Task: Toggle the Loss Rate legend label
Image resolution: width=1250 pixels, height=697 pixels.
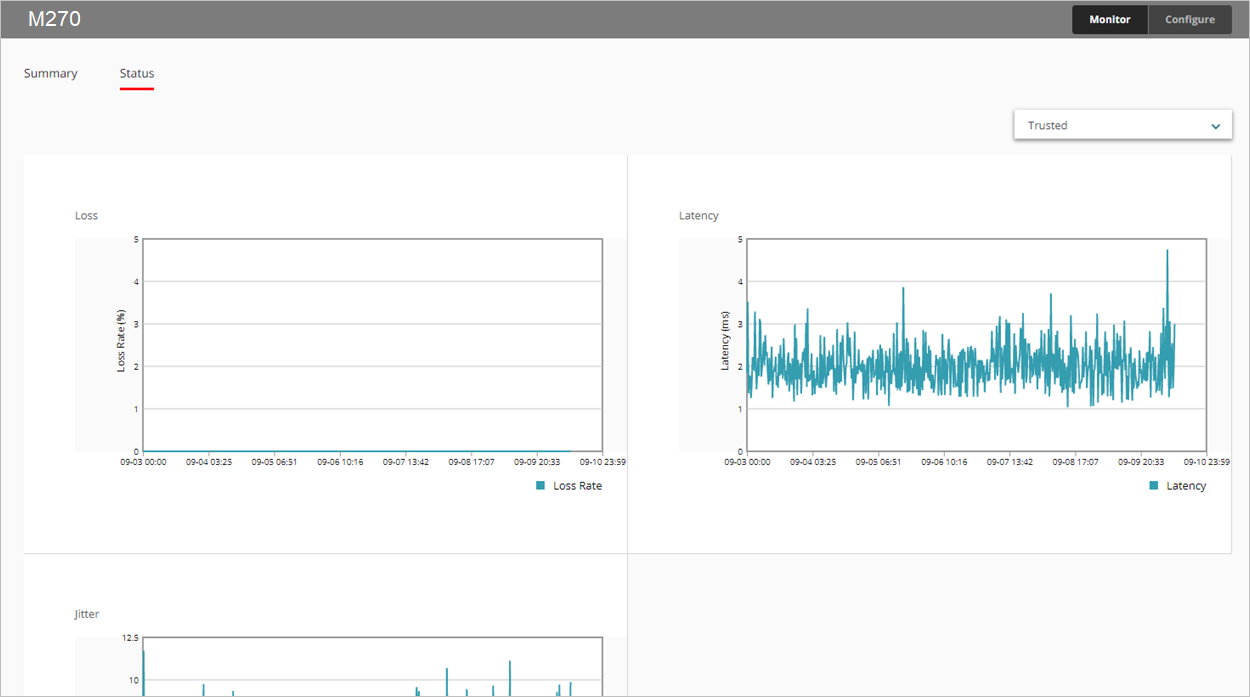Action: point(577,486)
